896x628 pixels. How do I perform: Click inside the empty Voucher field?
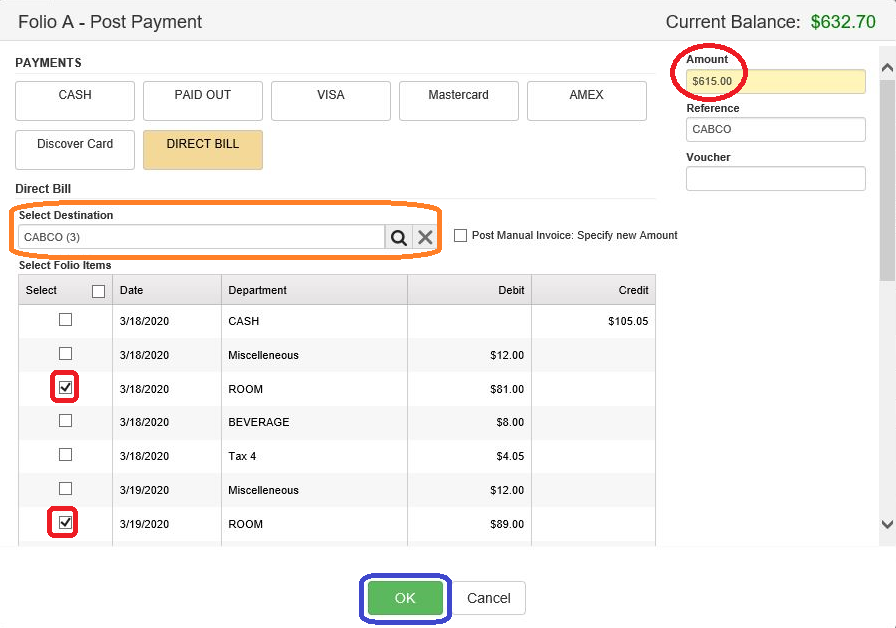click(x=775, y=178)
